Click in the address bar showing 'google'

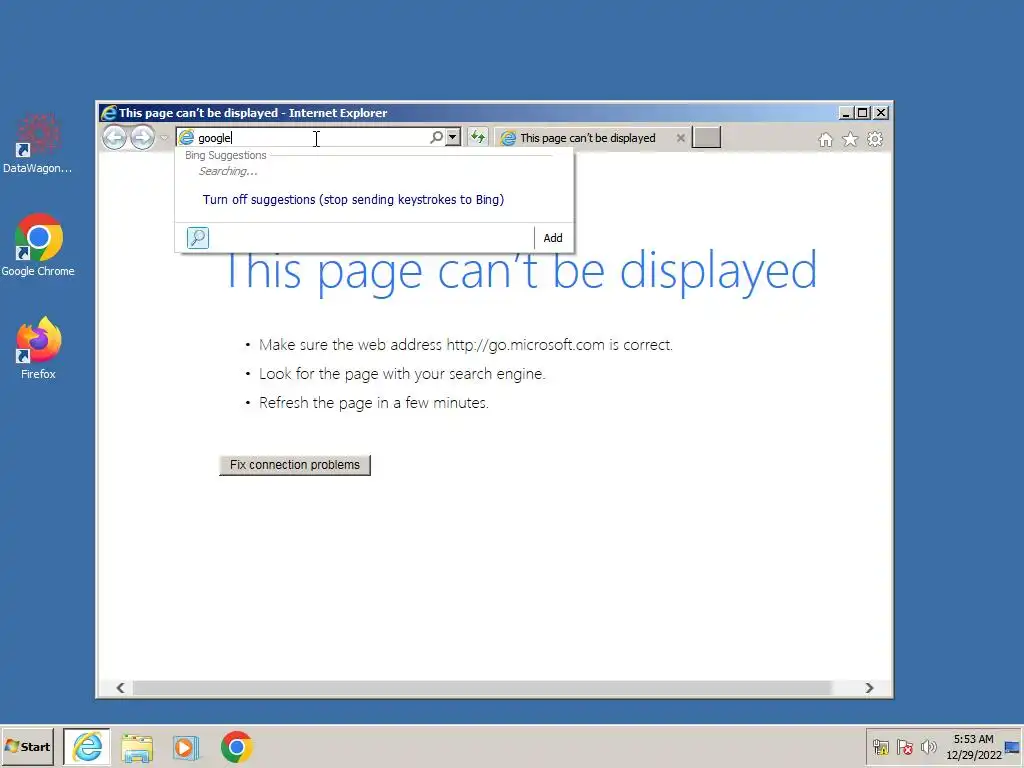point(312,138)
